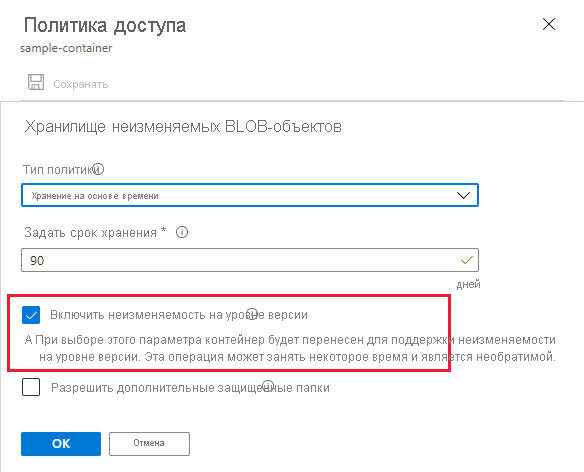Click the Разрешить дополнительные защищенные папки label text

coord(190,388)
